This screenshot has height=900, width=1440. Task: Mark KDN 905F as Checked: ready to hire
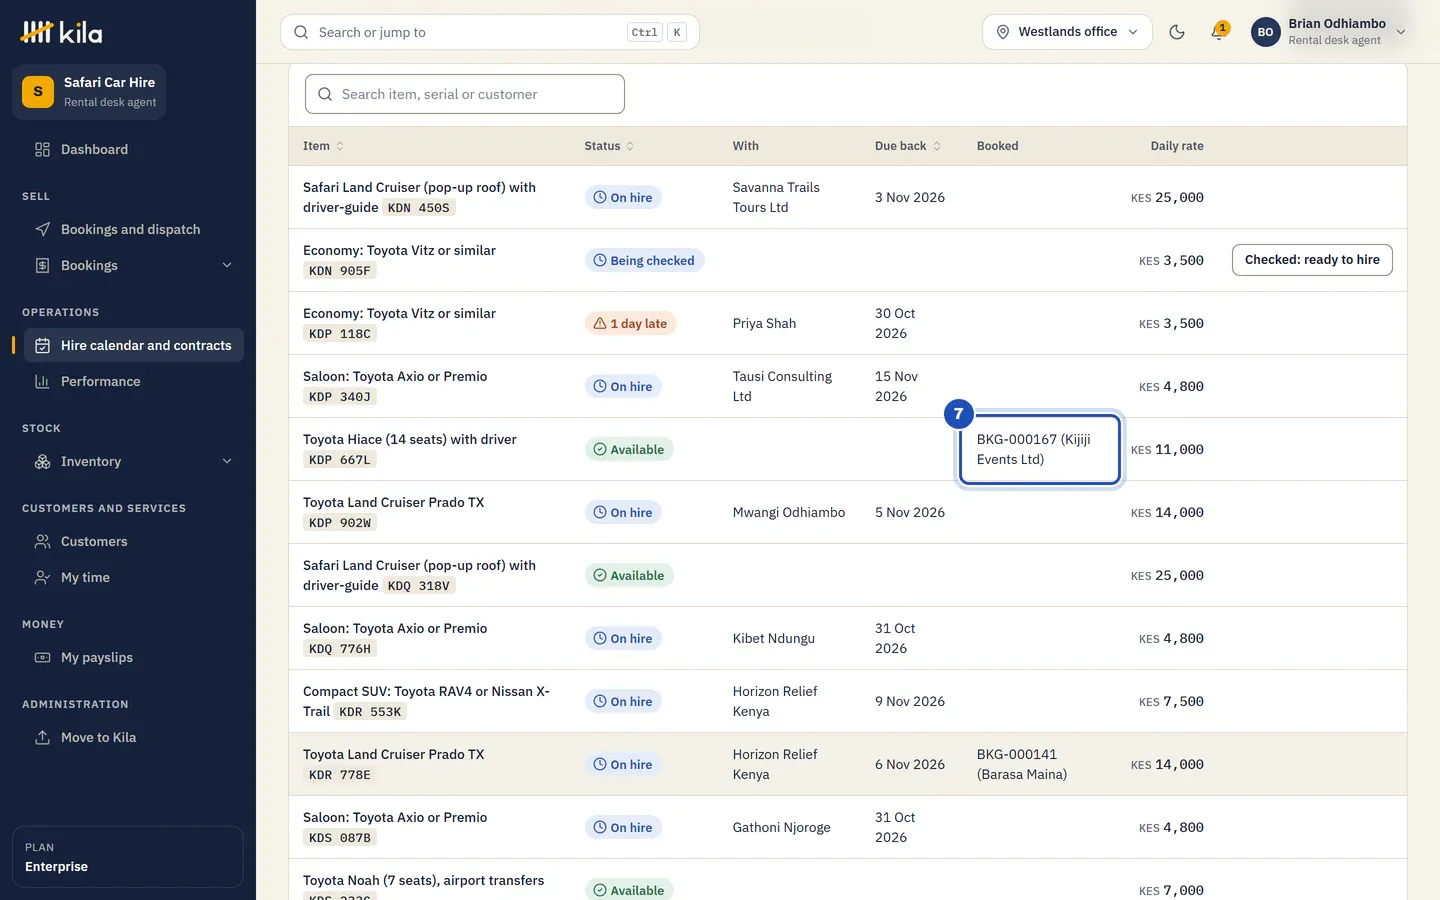(1312, 260)
